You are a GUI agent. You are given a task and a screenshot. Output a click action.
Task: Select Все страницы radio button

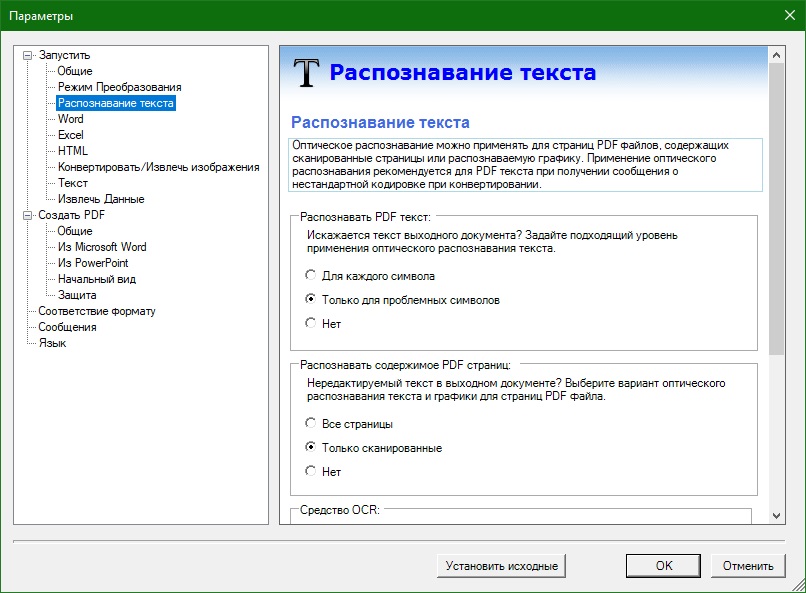pyautogui.click(x=310, y=423)
